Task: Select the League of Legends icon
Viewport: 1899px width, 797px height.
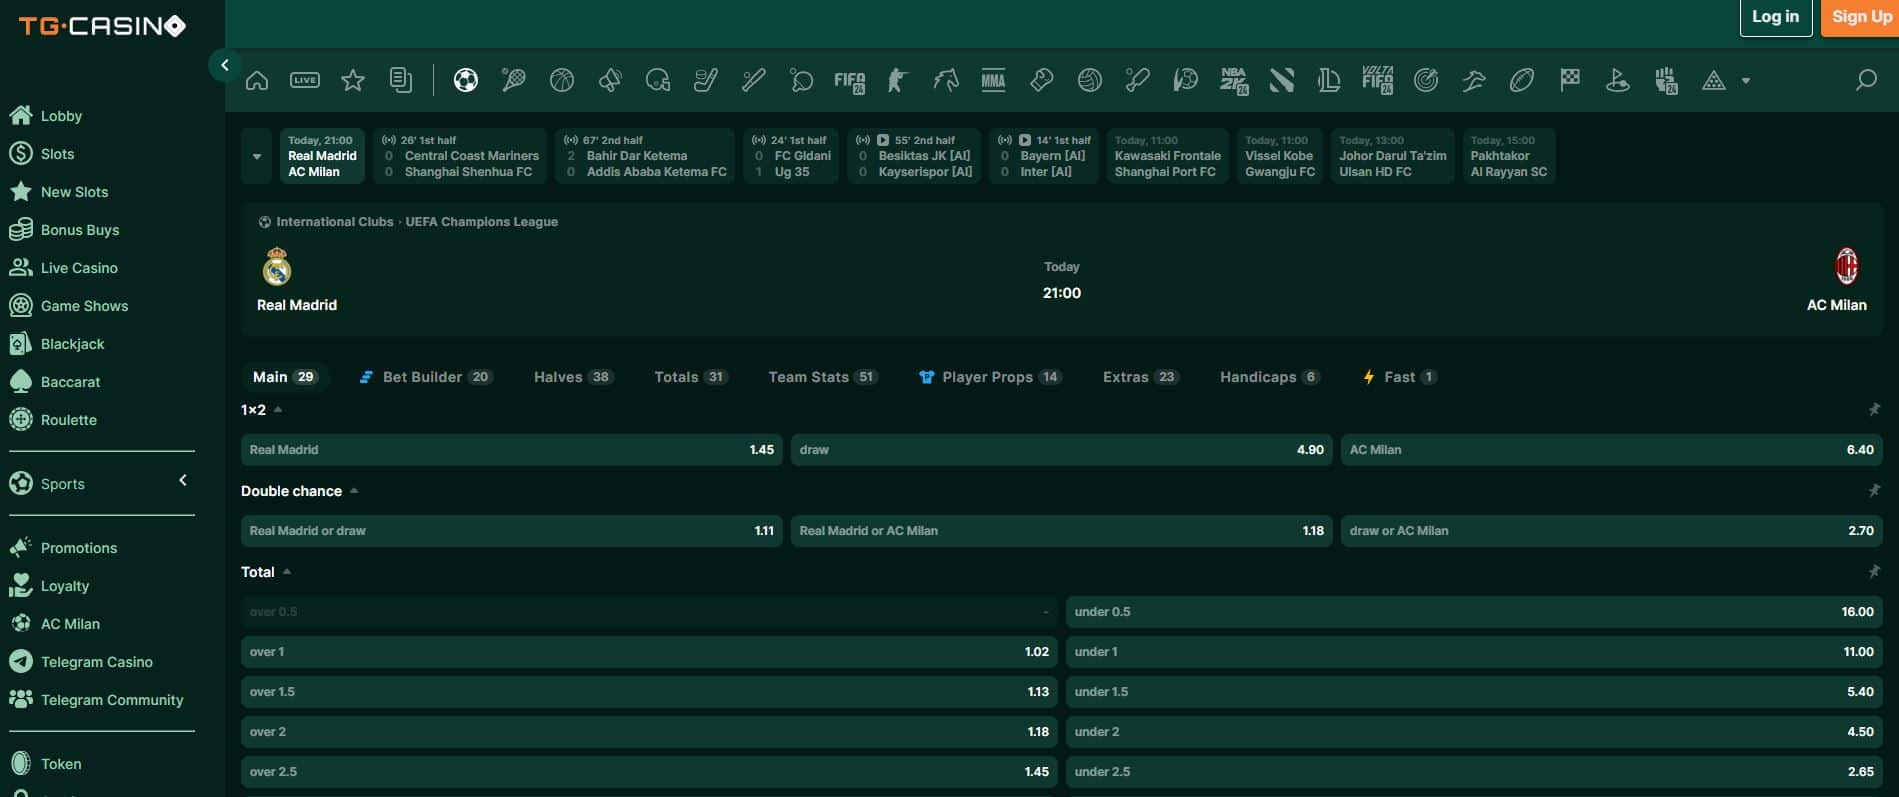Action: pos(1329,81)
